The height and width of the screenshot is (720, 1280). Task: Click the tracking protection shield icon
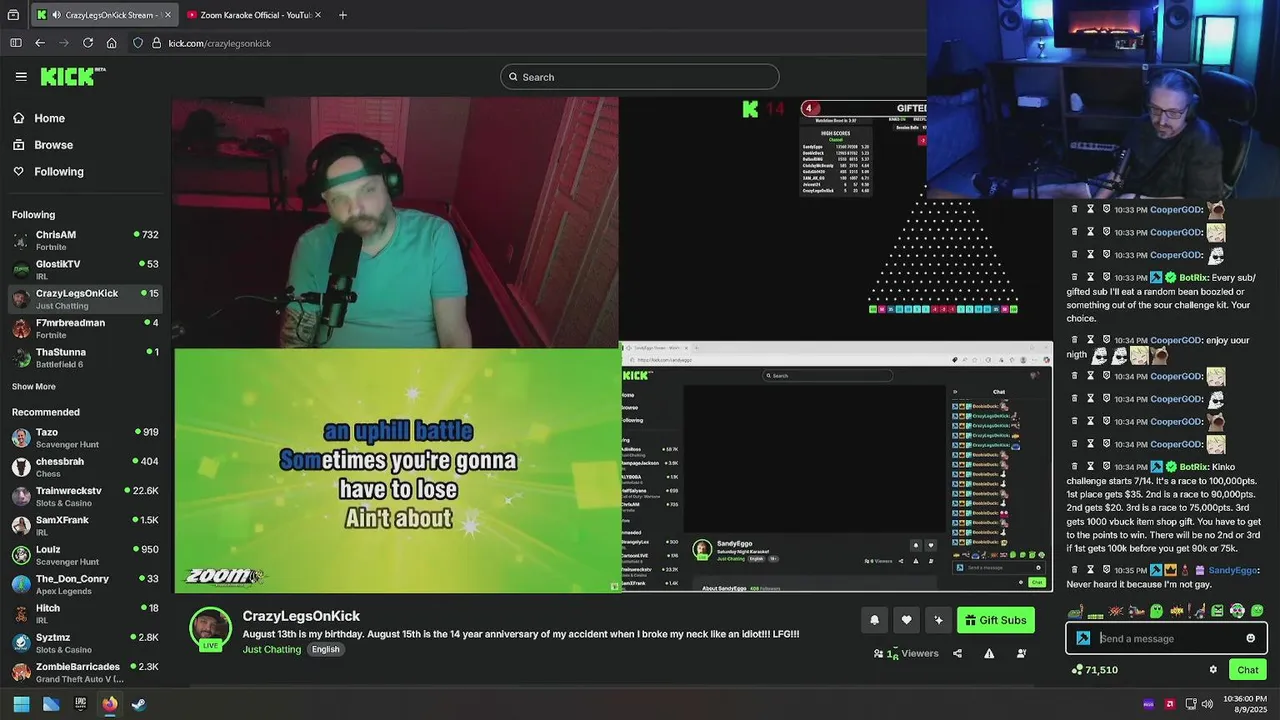138,43
